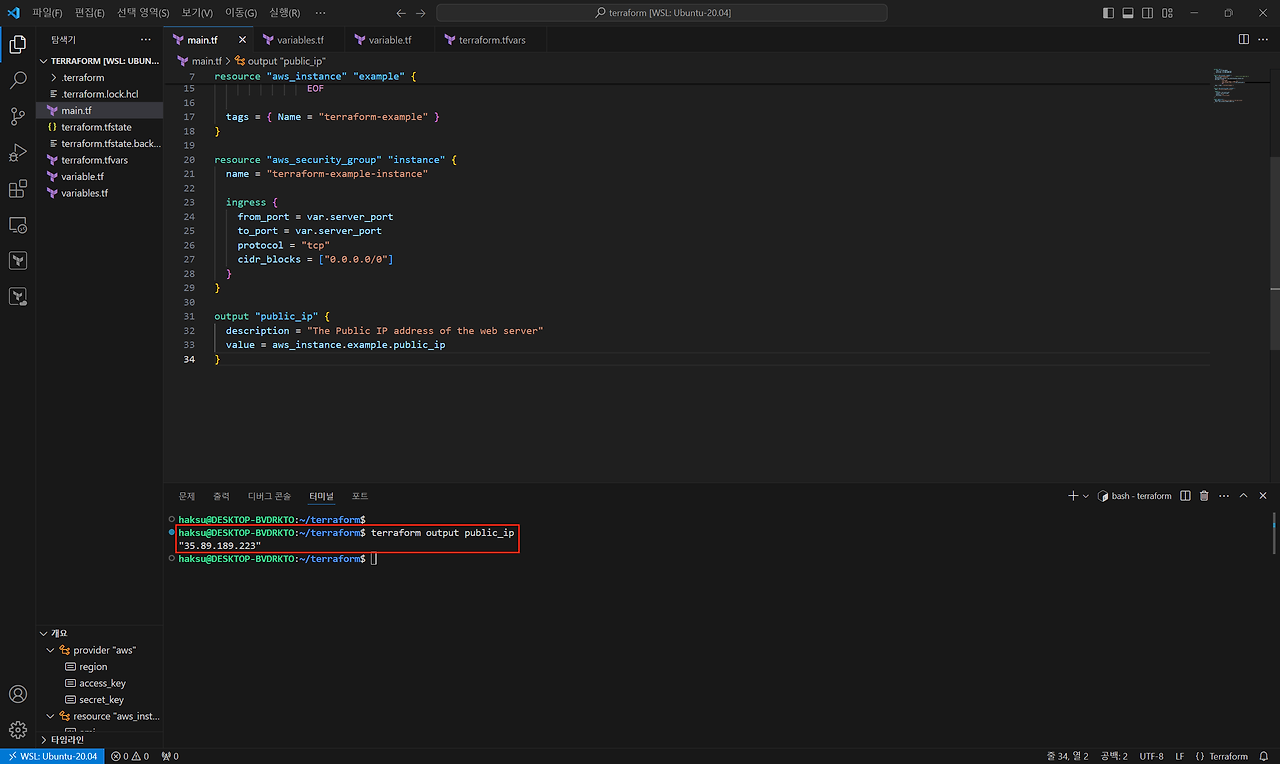Switch to the variables.tf editor tab
Screen dimensions: 1280x764
[293, 40]
